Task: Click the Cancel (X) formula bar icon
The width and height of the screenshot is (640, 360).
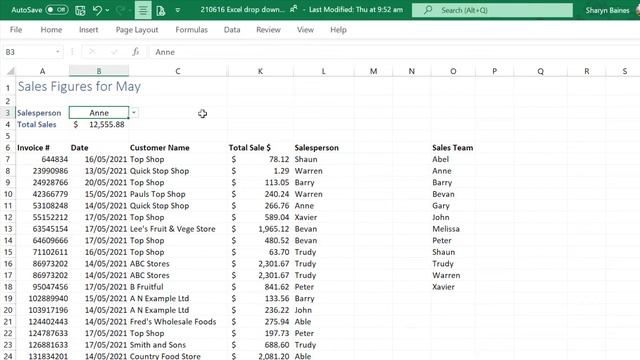Action: (92, 52)
